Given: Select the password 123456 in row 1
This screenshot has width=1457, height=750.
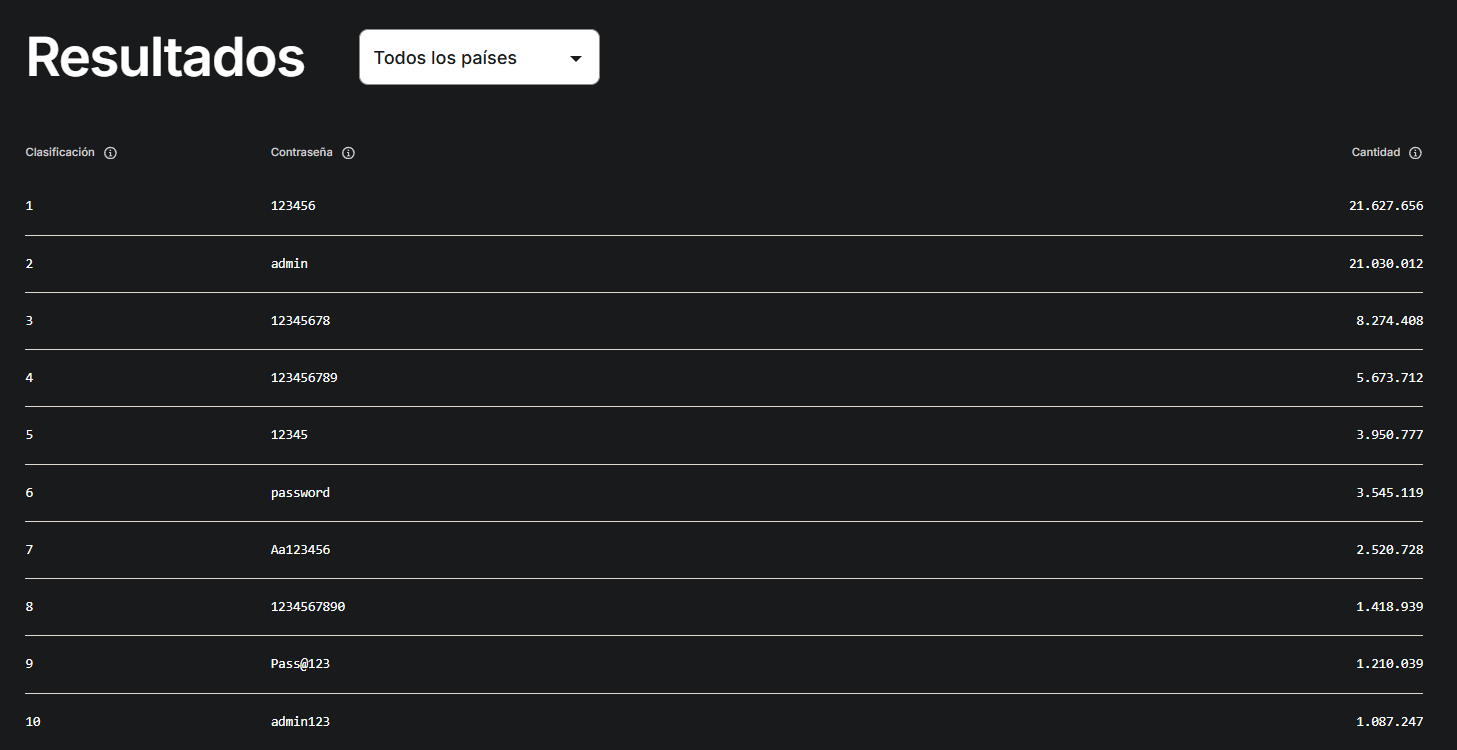Looking at the screenshot, I should 293,206.
